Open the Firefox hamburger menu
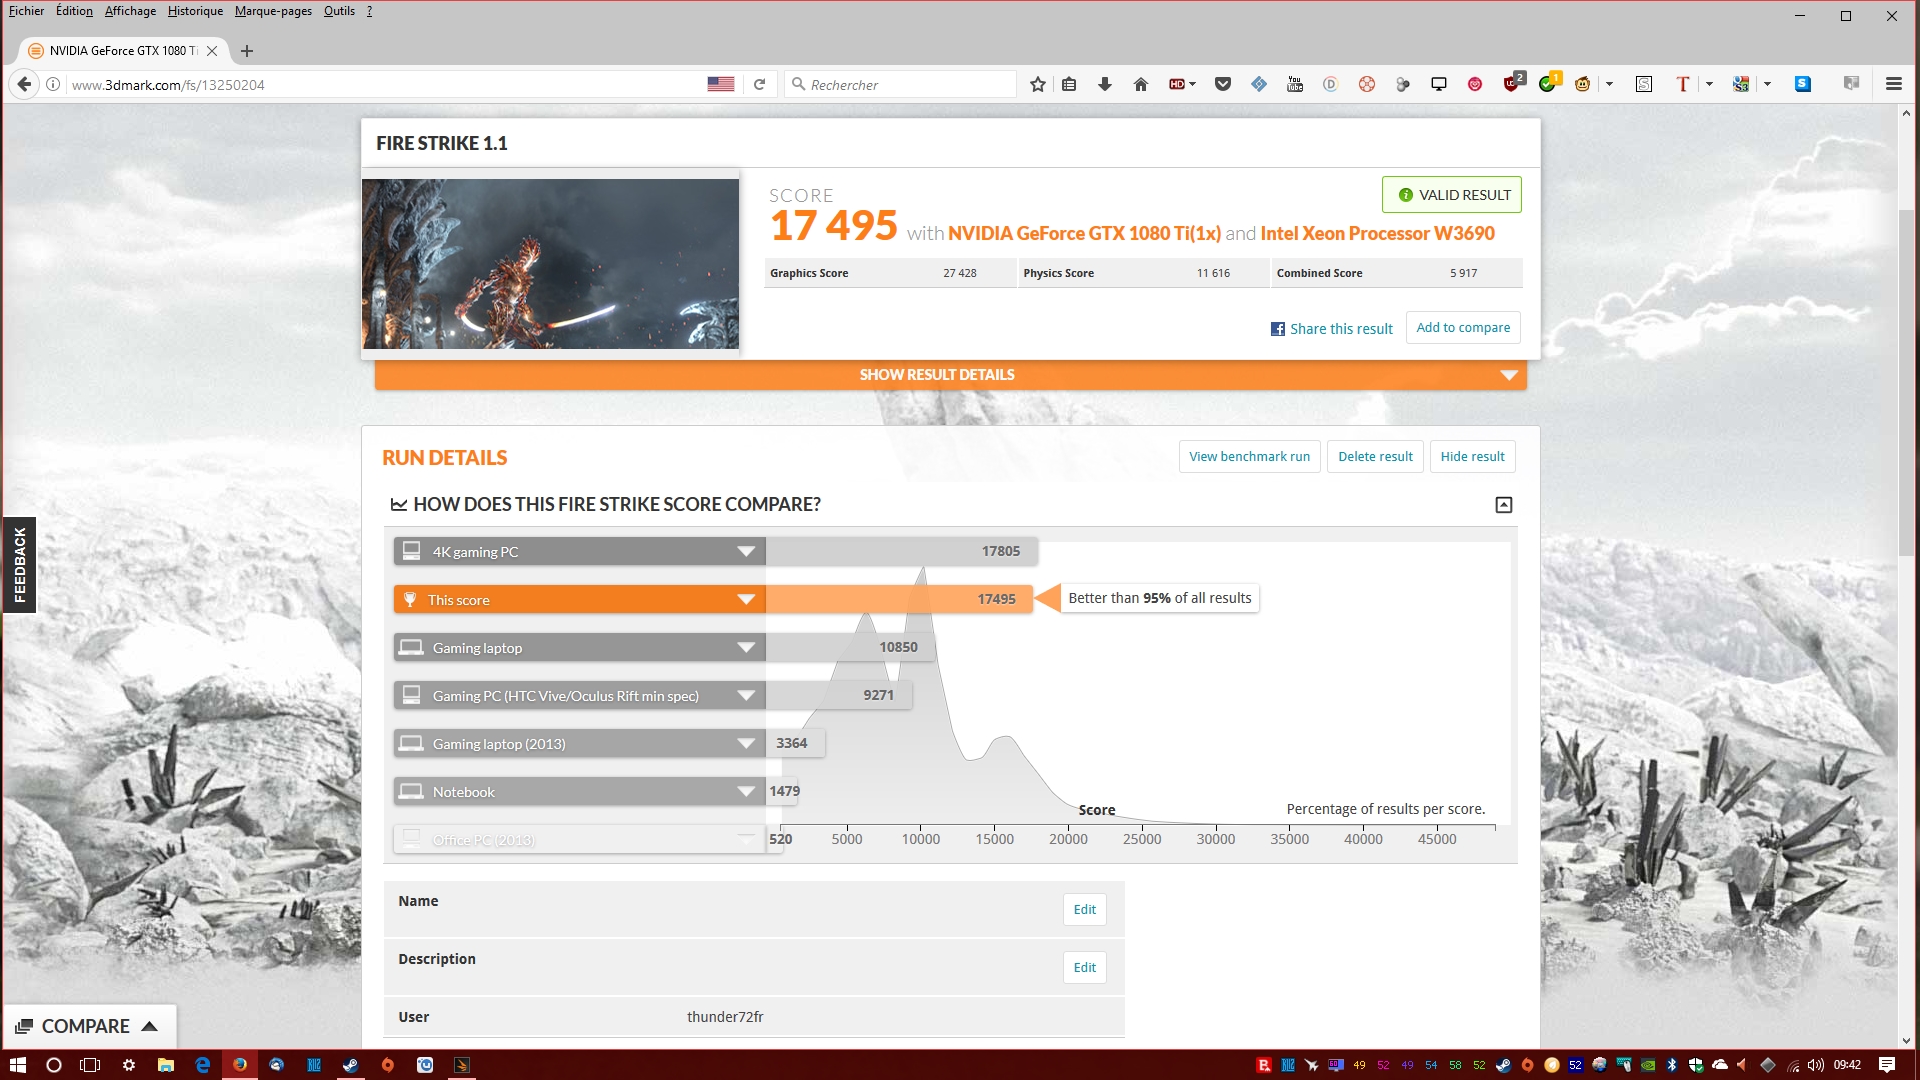Image resolution: width=1920 pixels, height=1080 pixels. pos(1894,85)
